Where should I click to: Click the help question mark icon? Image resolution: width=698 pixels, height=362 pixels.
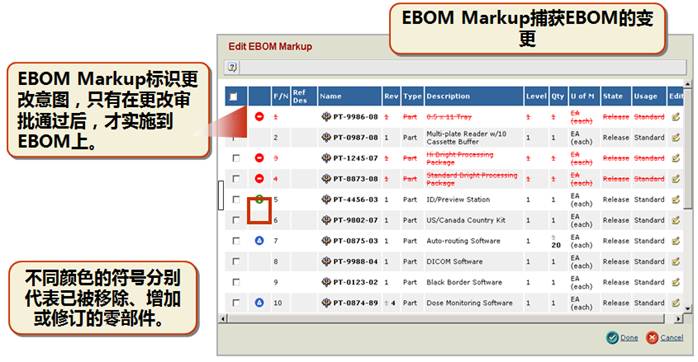tap(232, 67)
